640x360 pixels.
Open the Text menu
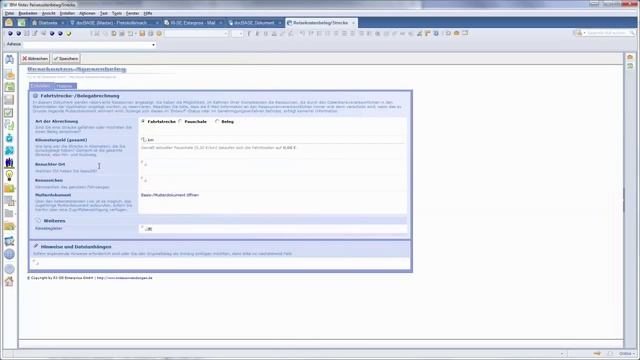[104, 13]
